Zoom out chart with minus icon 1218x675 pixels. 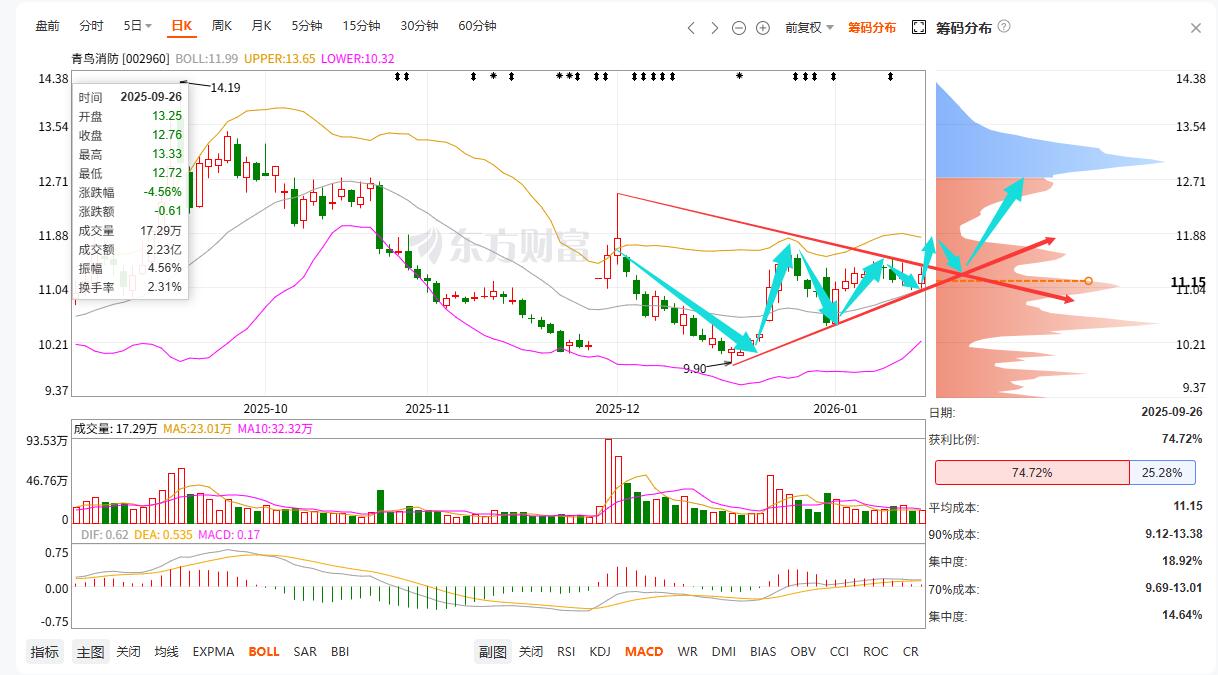tap(739, 28)
